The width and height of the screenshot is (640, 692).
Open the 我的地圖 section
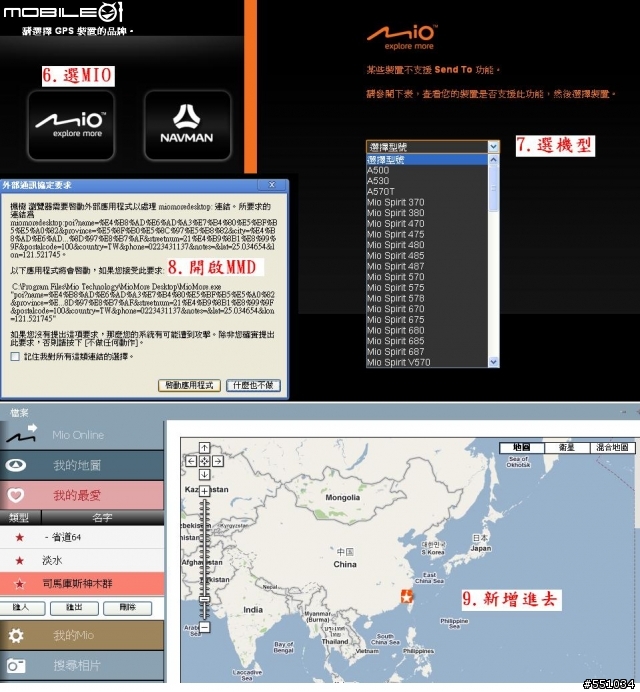[x=82, y=465]
